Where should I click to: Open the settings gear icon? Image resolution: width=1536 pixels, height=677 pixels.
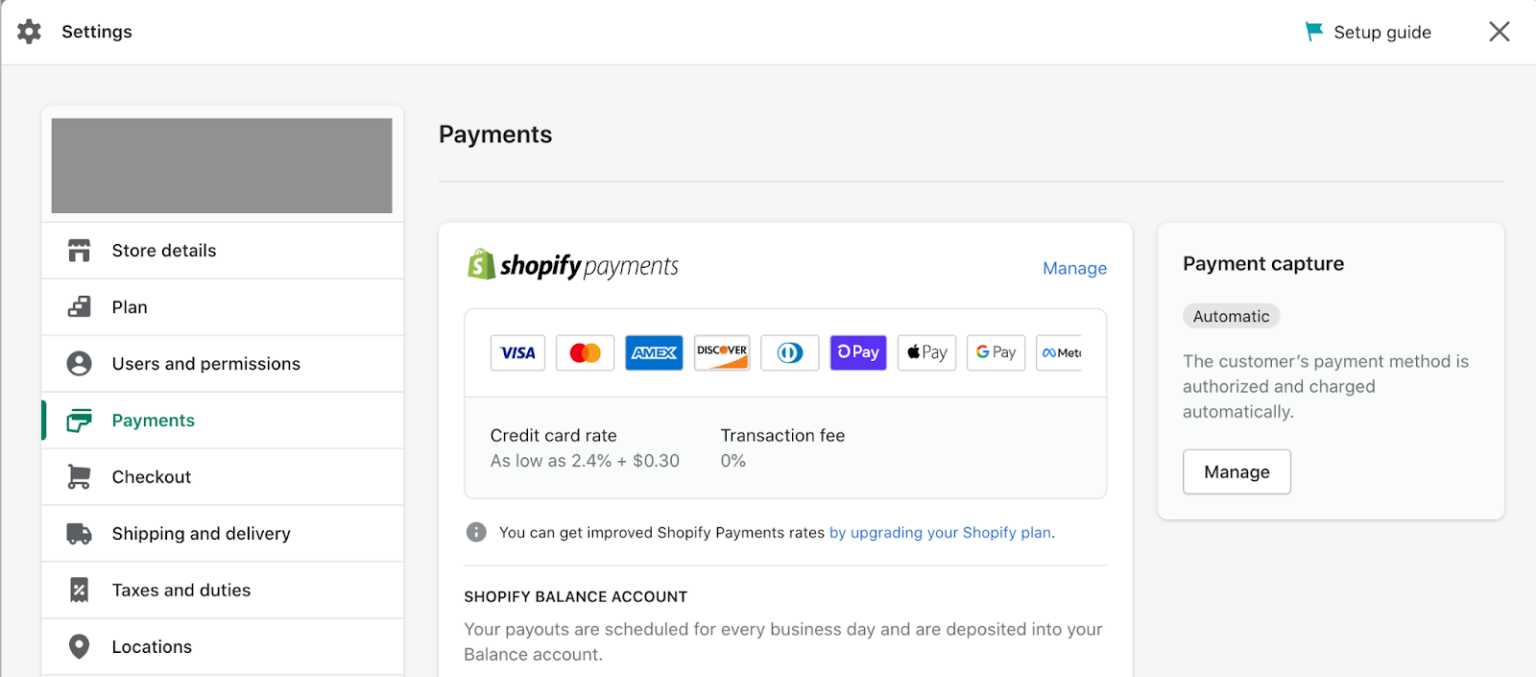point(29,31)
